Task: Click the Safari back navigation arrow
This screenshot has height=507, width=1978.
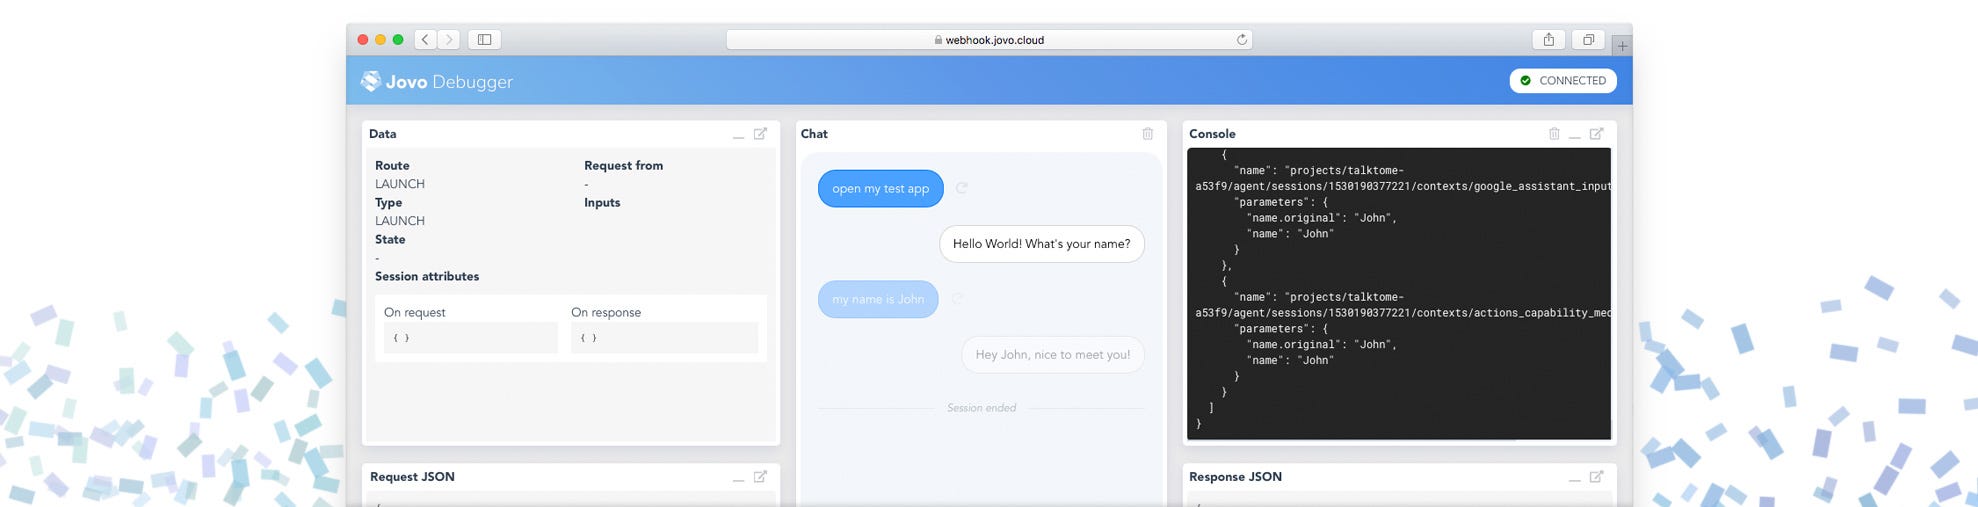Action: [425, 40]
